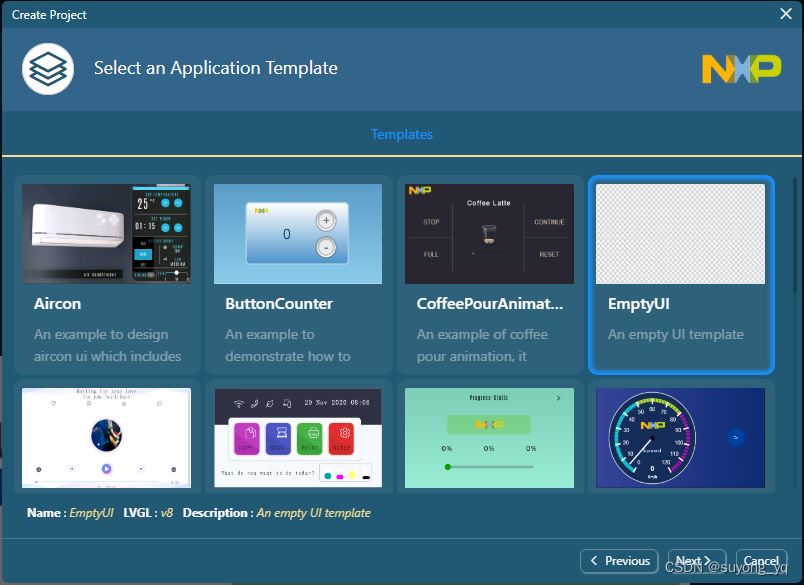Choose the music player template thumbnail
The image size is (804, 585).
106,438
